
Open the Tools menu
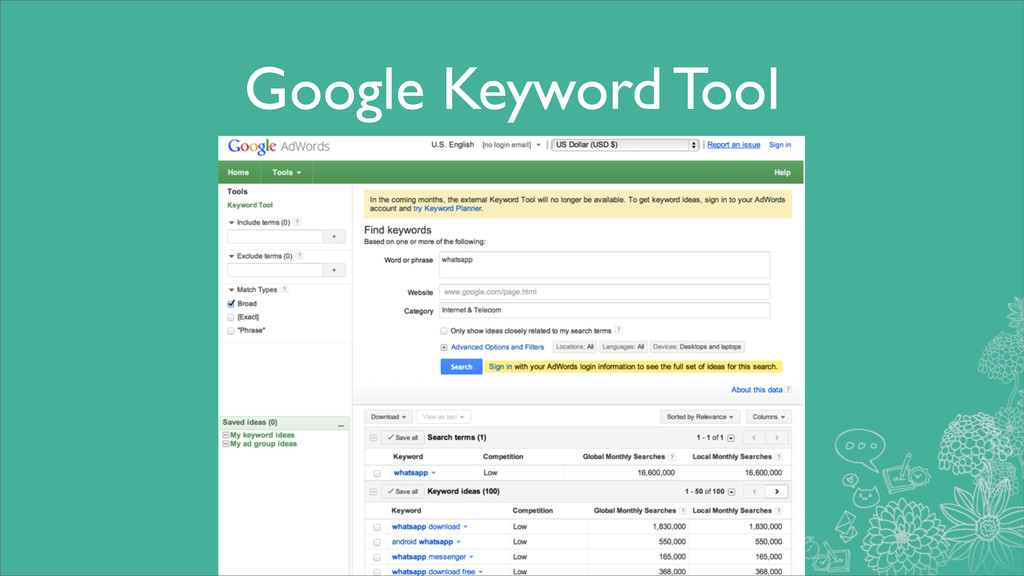click(287, 172)
